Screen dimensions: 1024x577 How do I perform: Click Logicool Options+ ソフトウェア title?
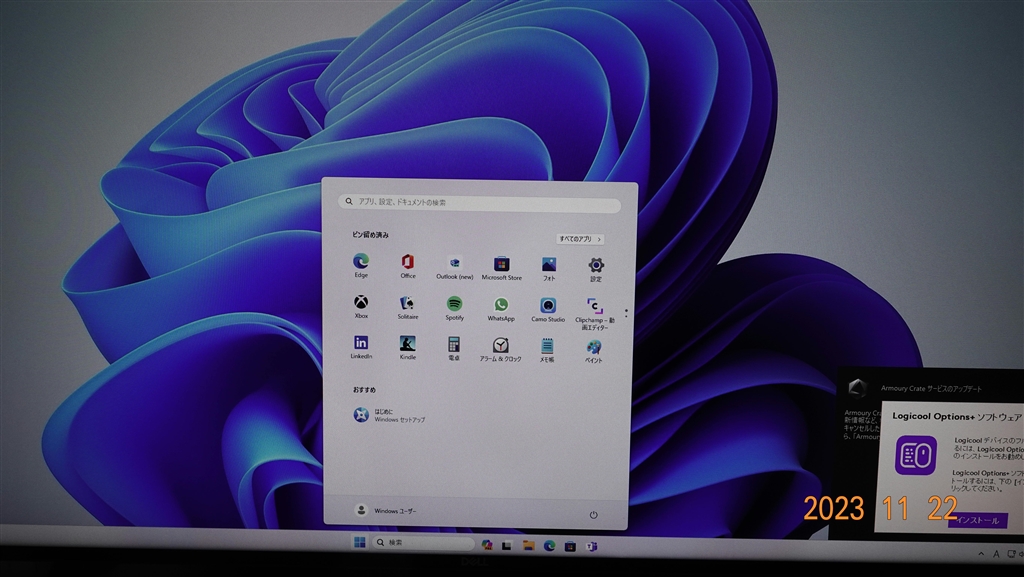(957, 416)
